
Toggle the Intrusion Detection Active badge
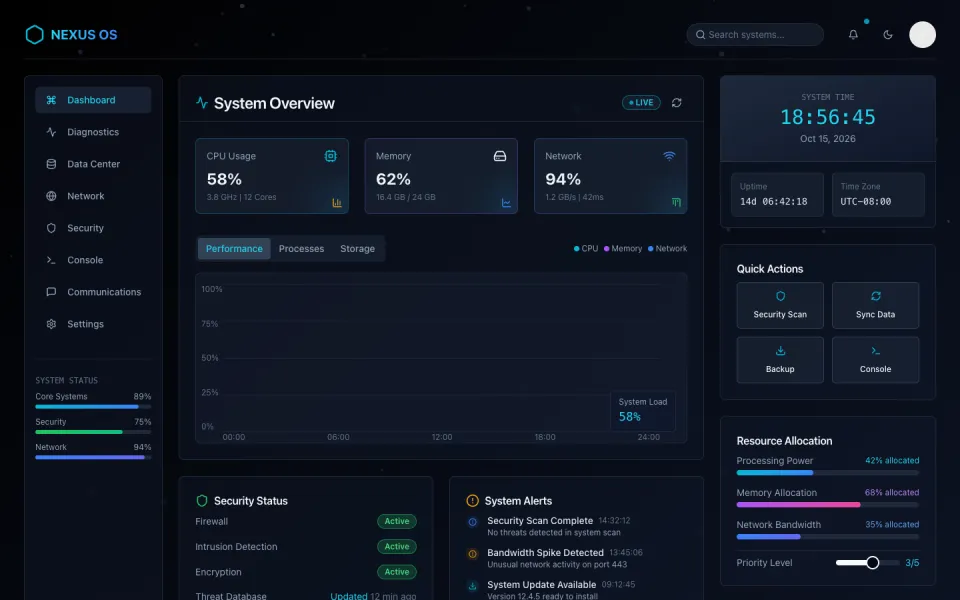tap(397, 546)
